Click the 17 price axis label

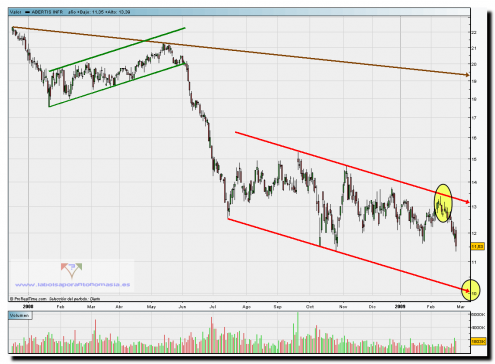click(474, 118)
